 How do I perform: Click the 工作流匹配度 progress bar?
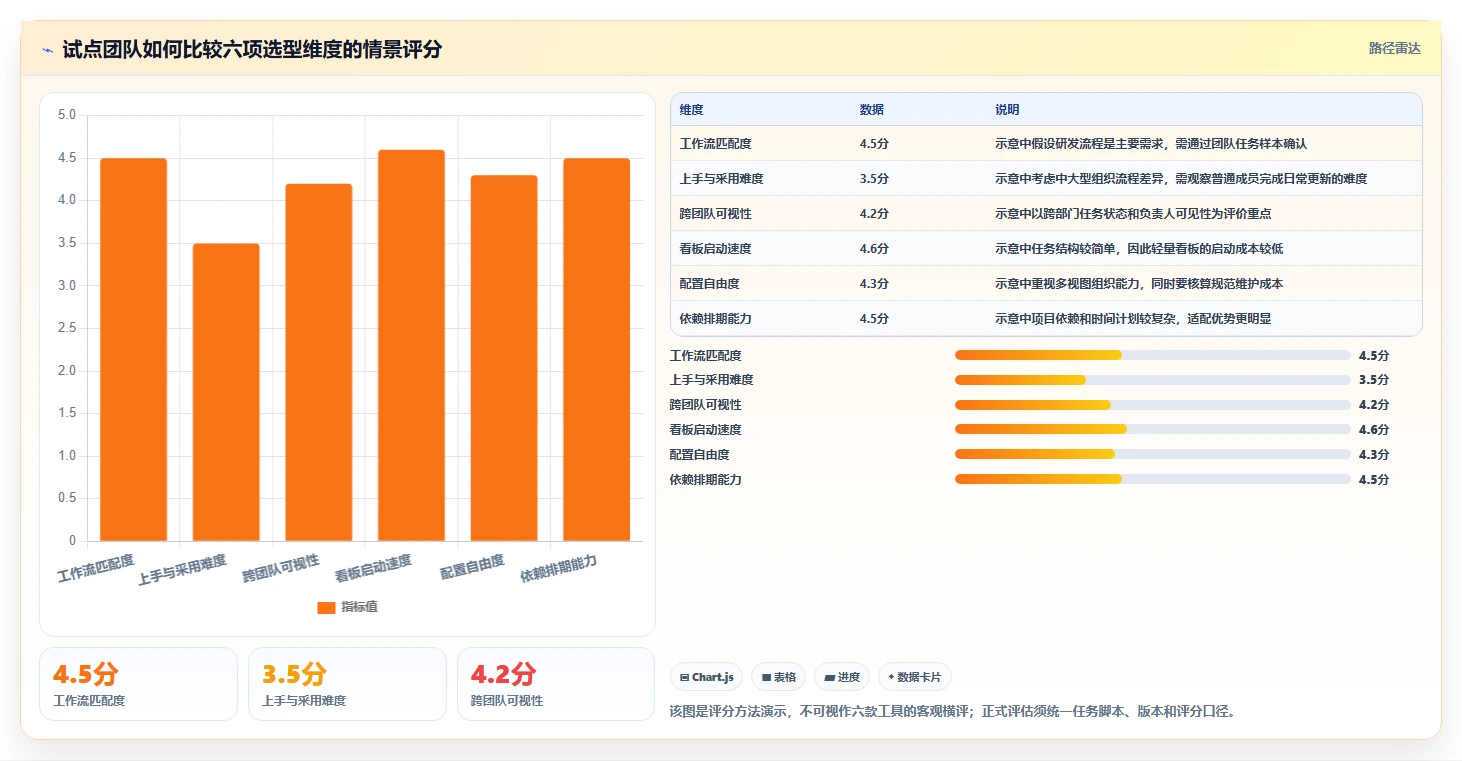(x=1153, y=355)
